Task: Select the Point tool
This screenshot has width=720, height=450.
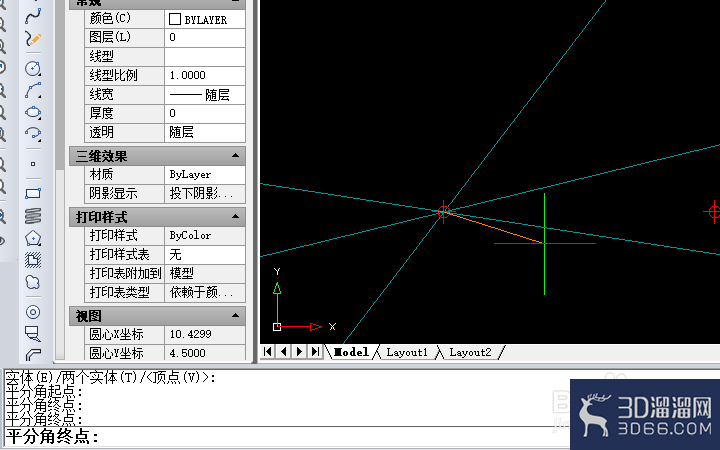Action: click(x=33, y=164)
